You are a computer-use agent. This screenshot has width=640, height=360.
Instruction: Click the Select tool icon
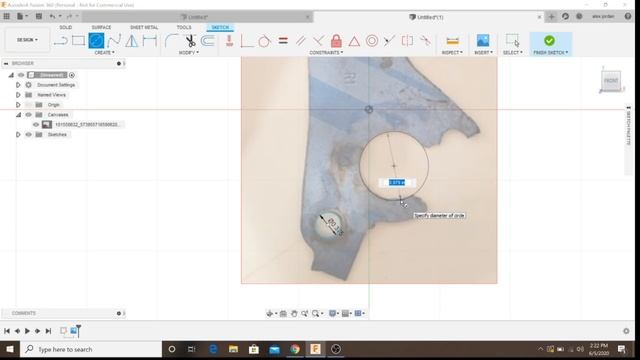click(512, 41)
